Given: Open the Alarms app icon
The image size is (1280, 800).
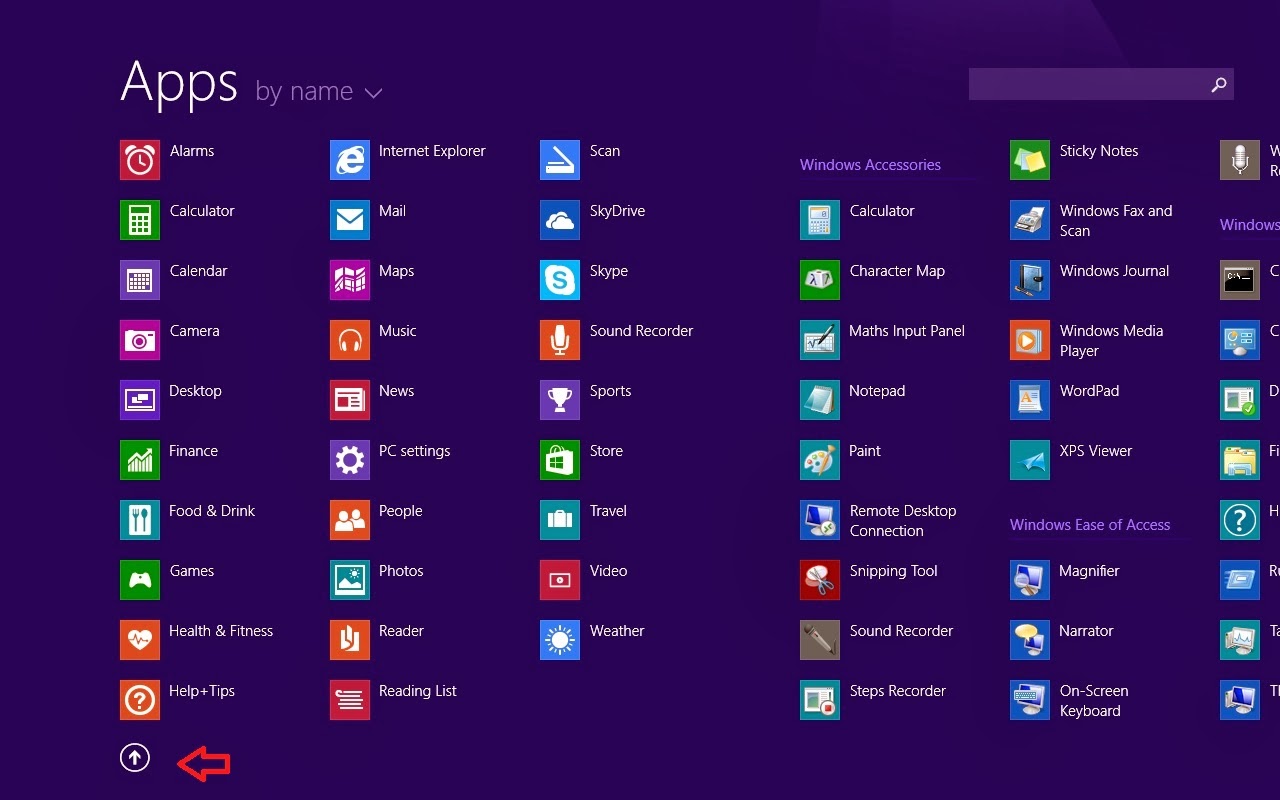Looking at the screenshot, I should 140,160.
